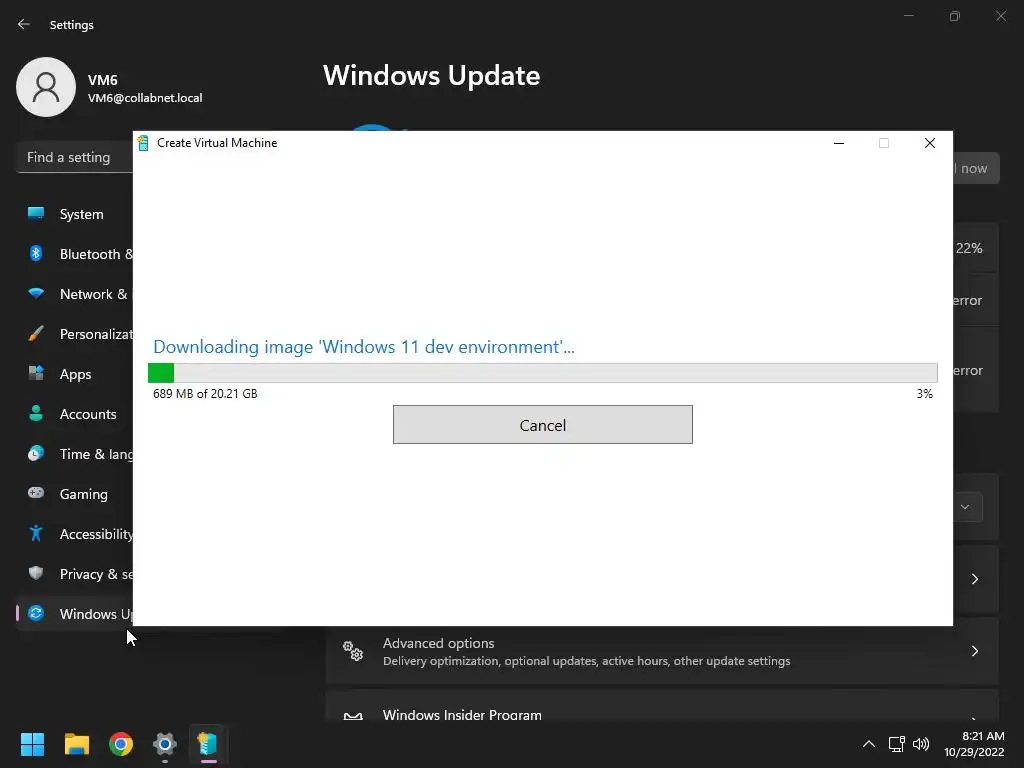Image resolution: width=1024 pixels, height=768 pixels.
Task: Click the Time & language clock icon
Action: pos(36,453)
